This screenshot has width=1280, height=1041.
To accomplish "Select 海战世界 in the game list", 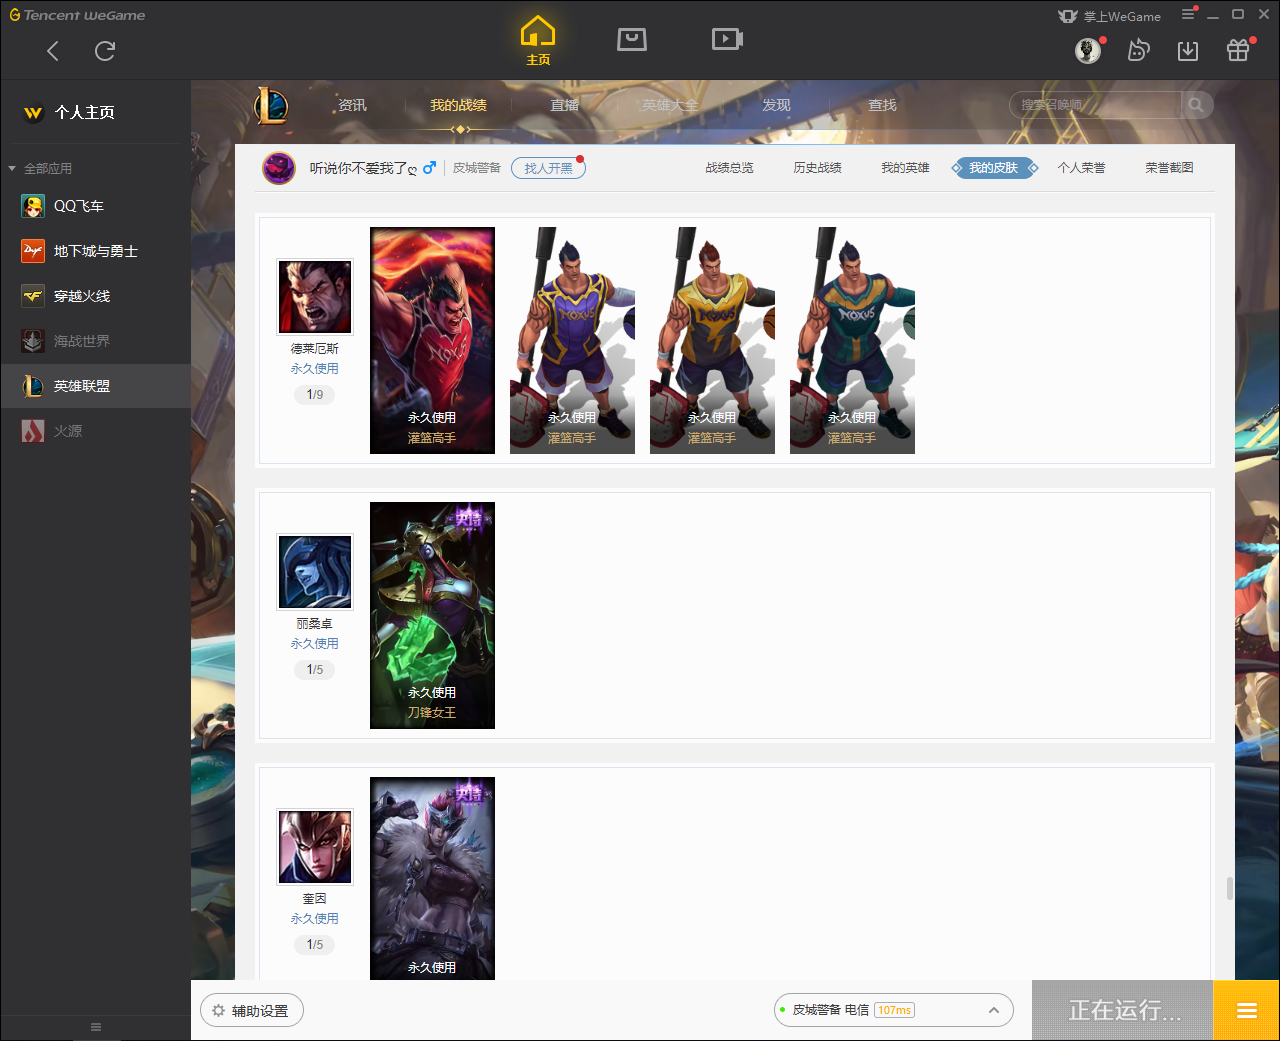I will pos(95,341).
